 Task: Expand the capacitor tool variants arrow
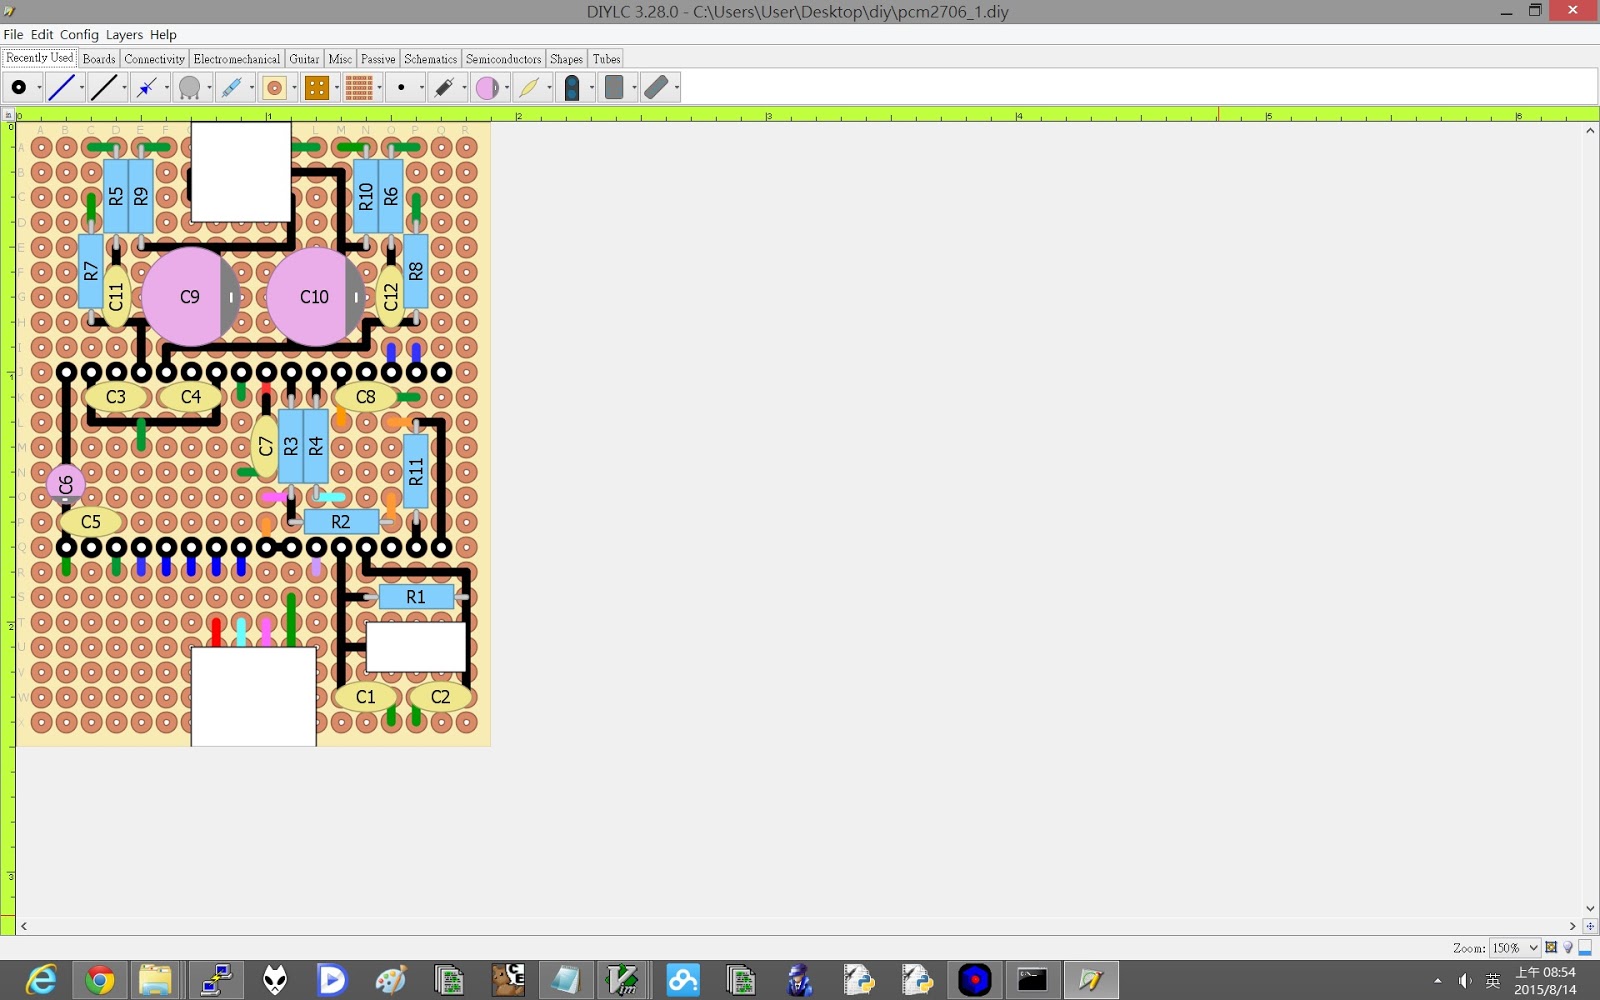coord(505,87)
